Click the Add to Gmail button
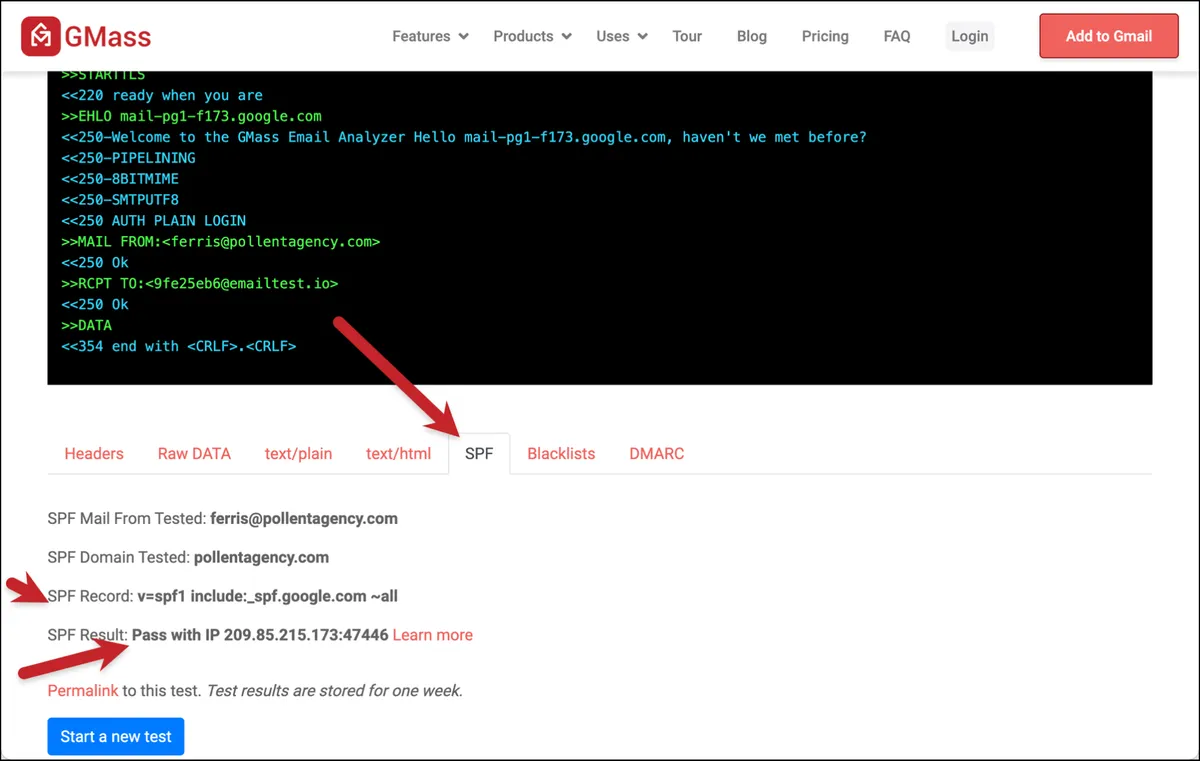 pos(1109,36)
